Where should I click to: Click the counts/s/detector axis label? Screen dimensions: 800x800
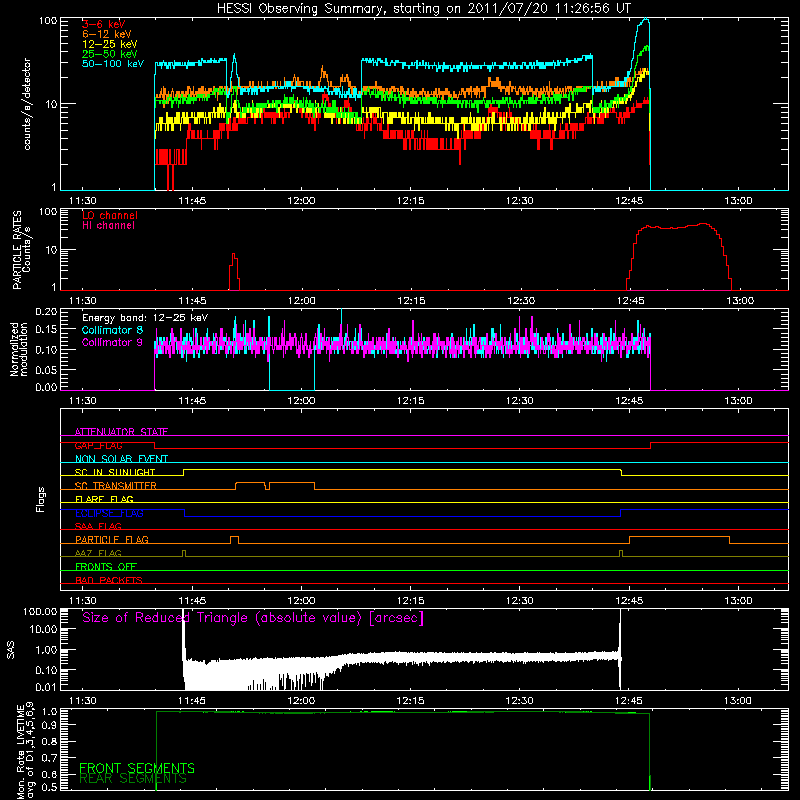click(27, 104)
